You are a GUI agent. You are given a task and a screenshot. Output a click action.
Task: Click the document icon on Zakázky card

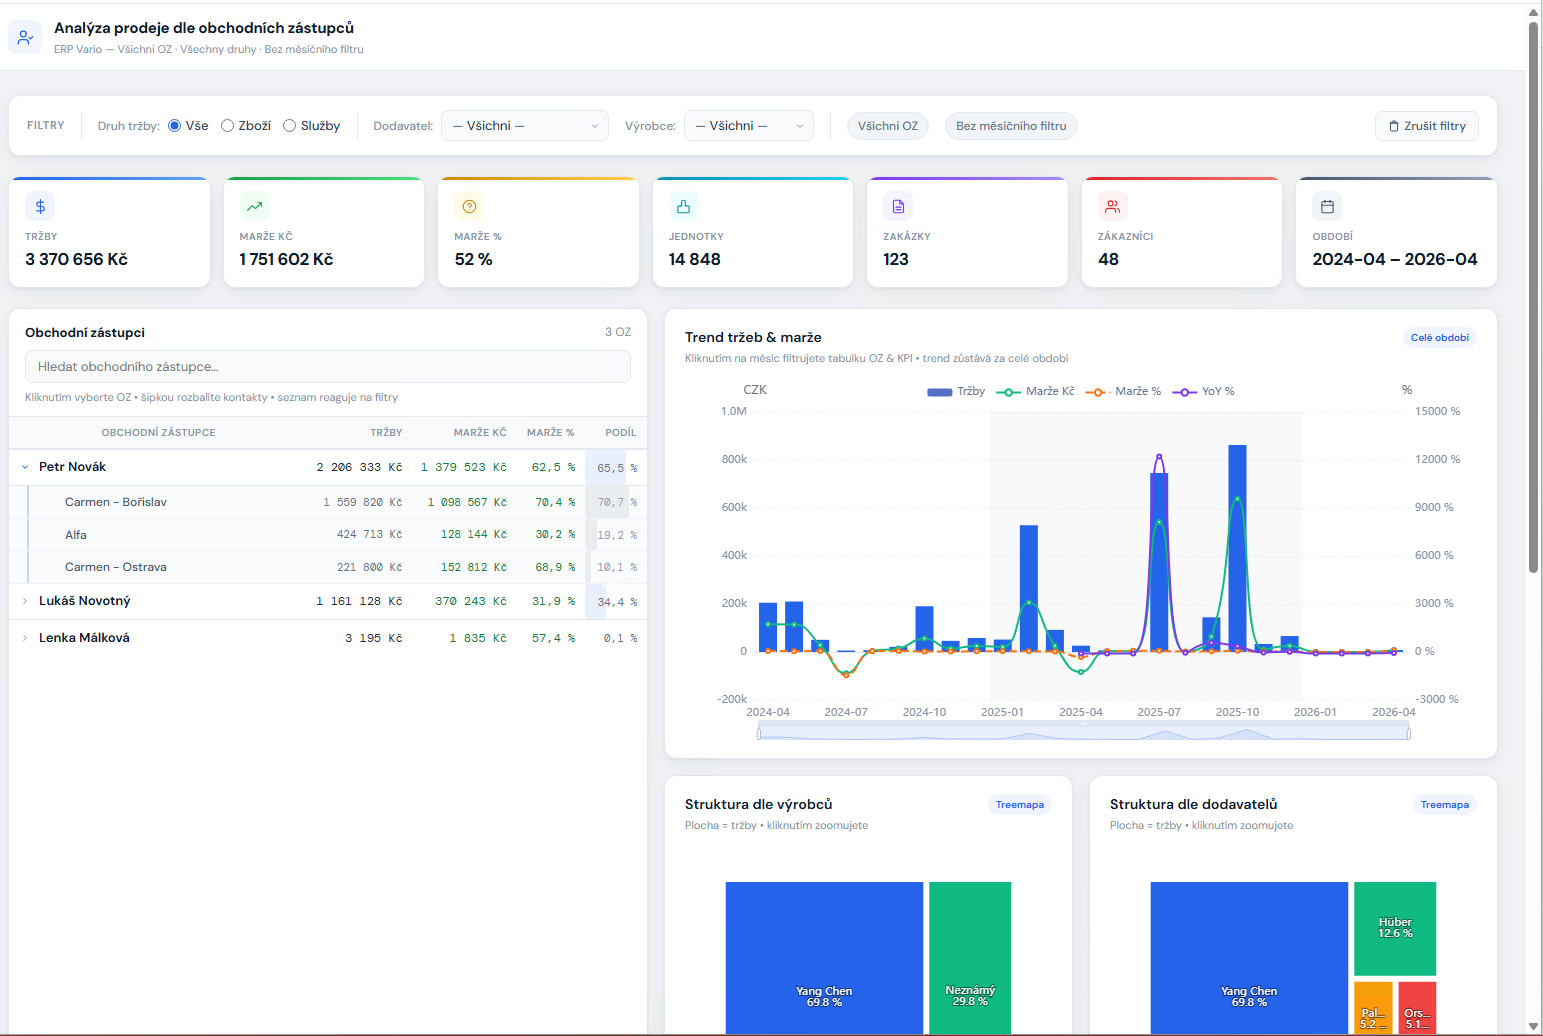pos(898,206)
